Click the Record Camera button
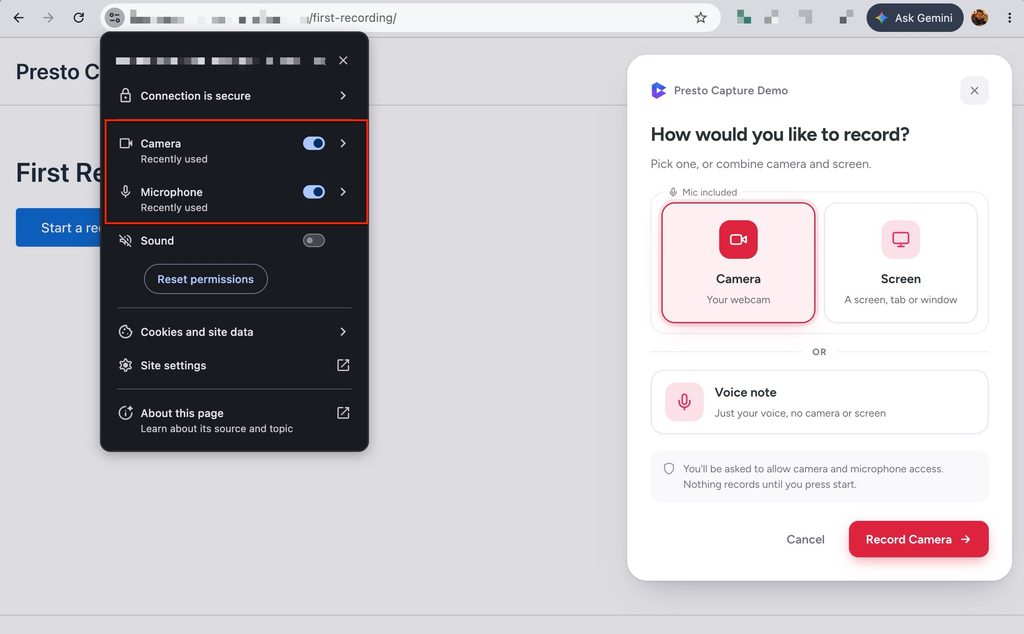The image size is (1024, 634). point(918,539)
